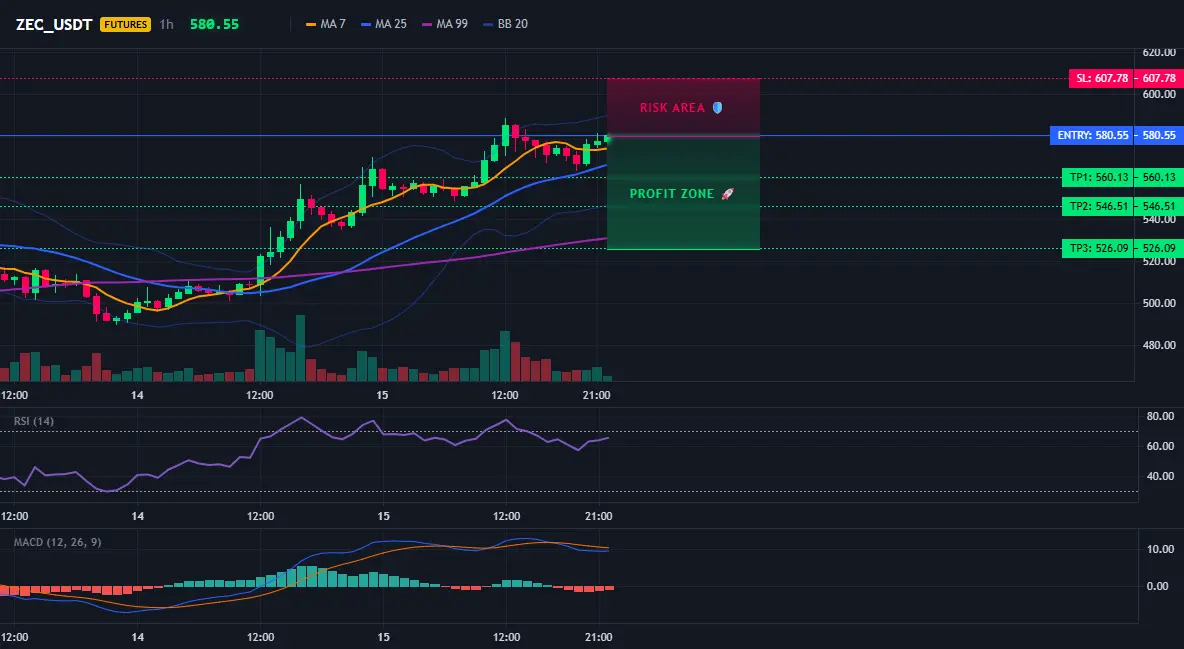Click the RSI 40.00 axis label

pos(1160,476)
